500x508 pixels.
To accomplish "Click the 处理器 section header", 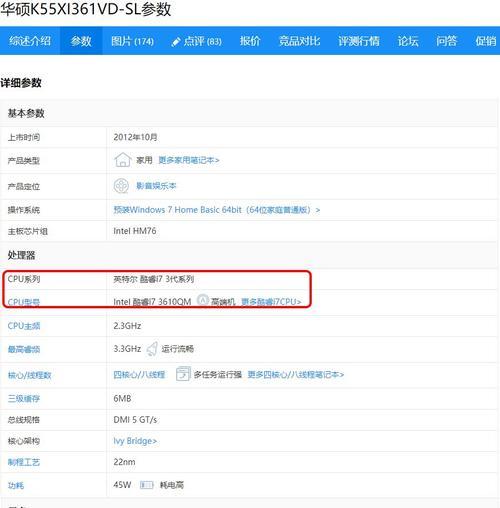I will 21,255.
